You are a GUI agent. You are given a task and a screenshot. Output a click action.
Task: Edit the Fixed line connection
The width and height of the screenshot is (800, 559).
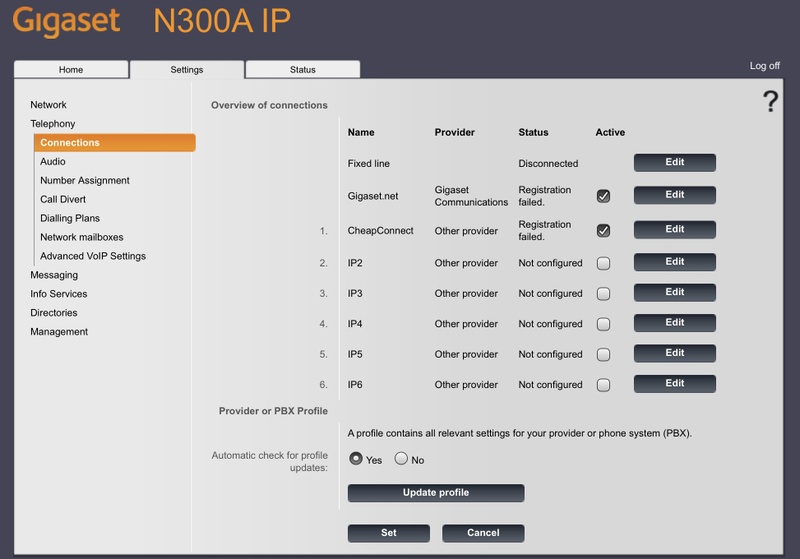tap(674, 162)
